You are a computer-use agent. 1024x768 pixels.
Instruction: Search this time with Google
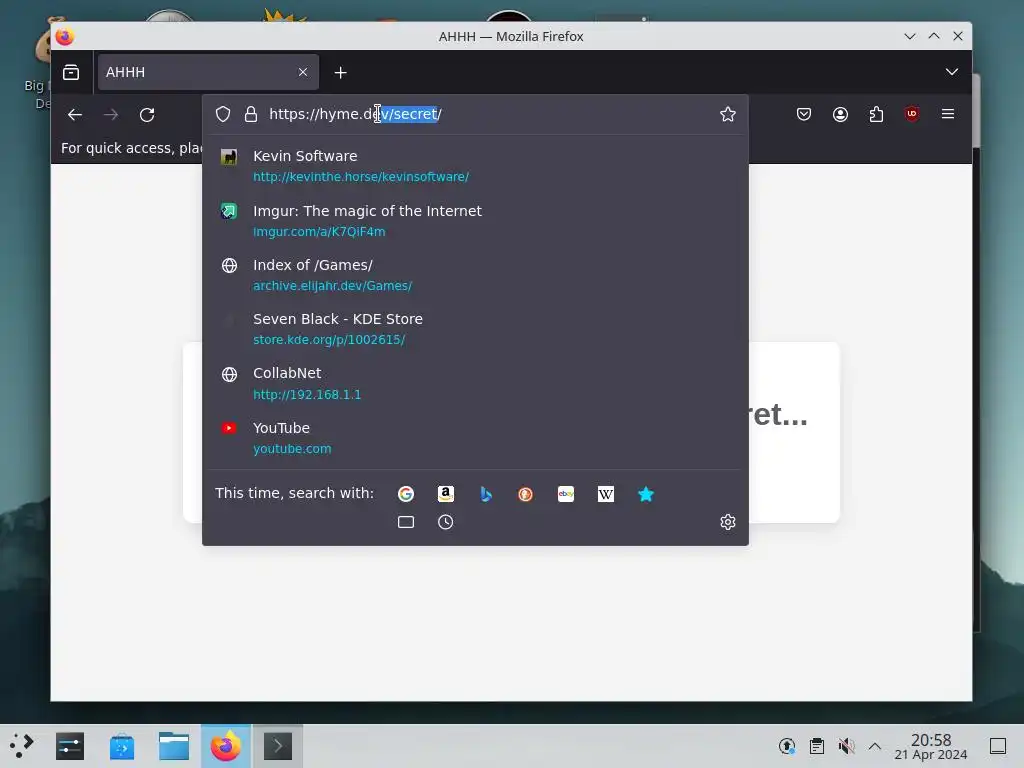[406, 494]
